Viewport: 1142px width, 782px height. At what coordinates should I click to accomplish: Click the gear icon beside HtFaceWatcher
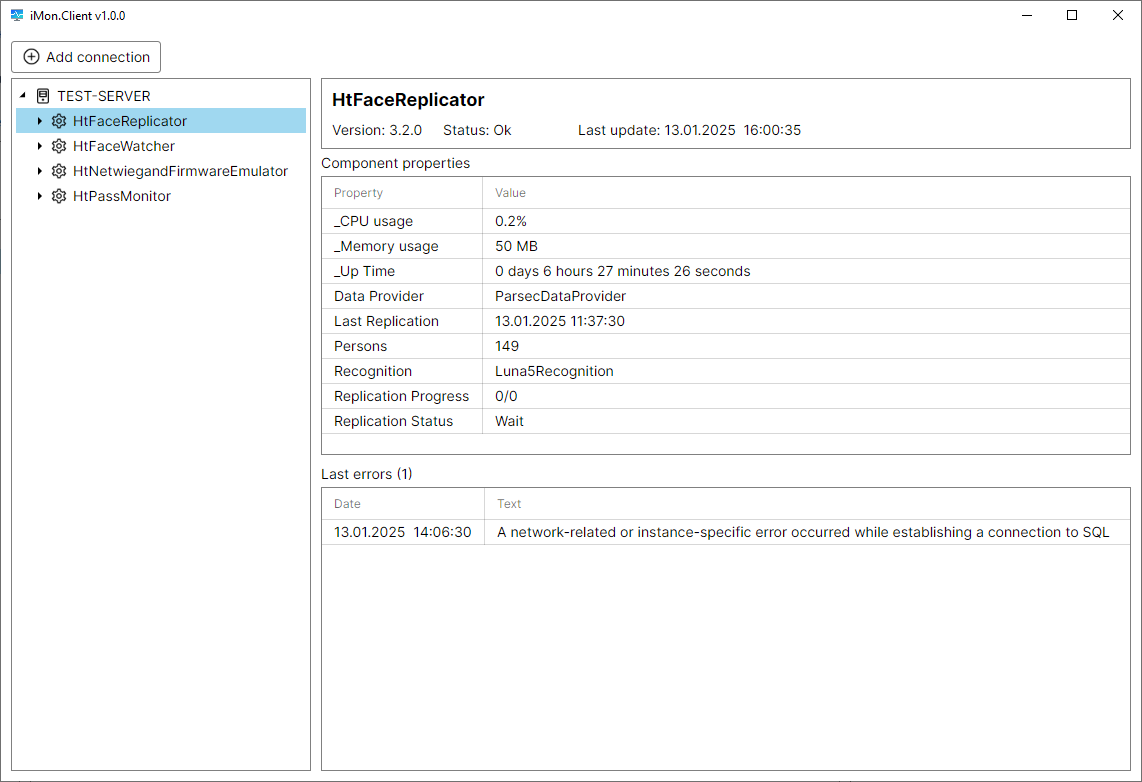[59, 146]
